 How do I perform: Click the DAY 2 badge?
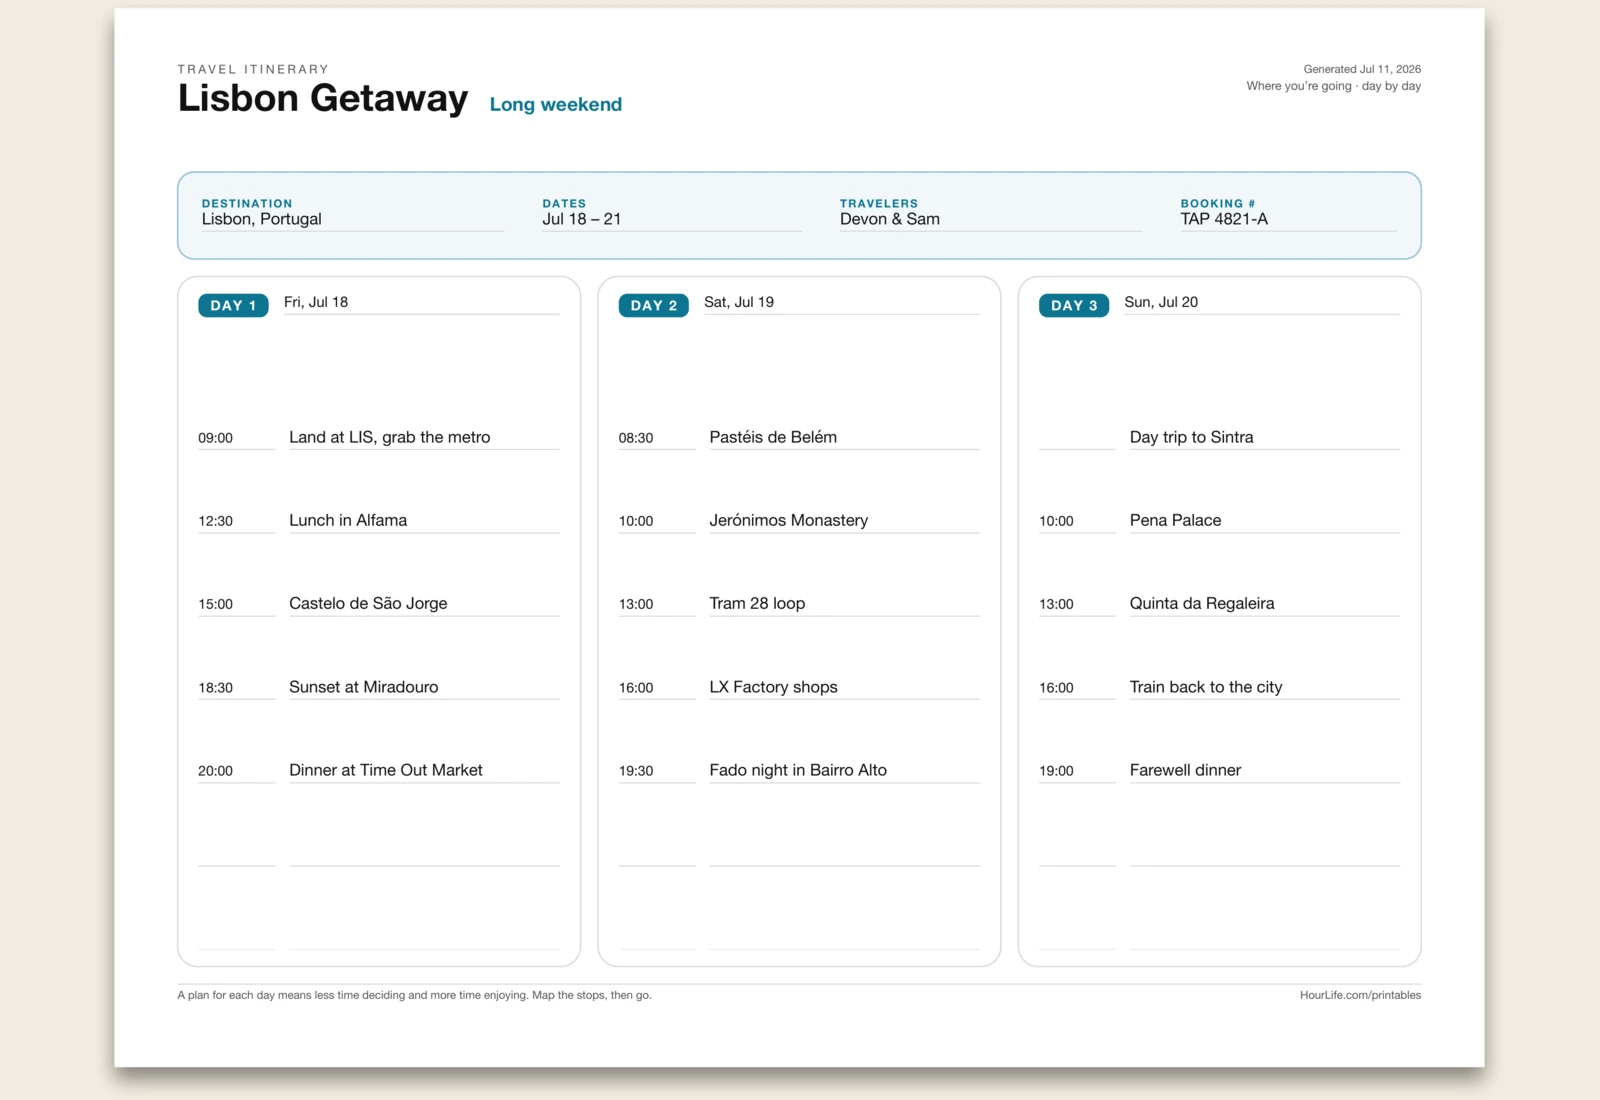pyautogui.click(x=653, y=305)
